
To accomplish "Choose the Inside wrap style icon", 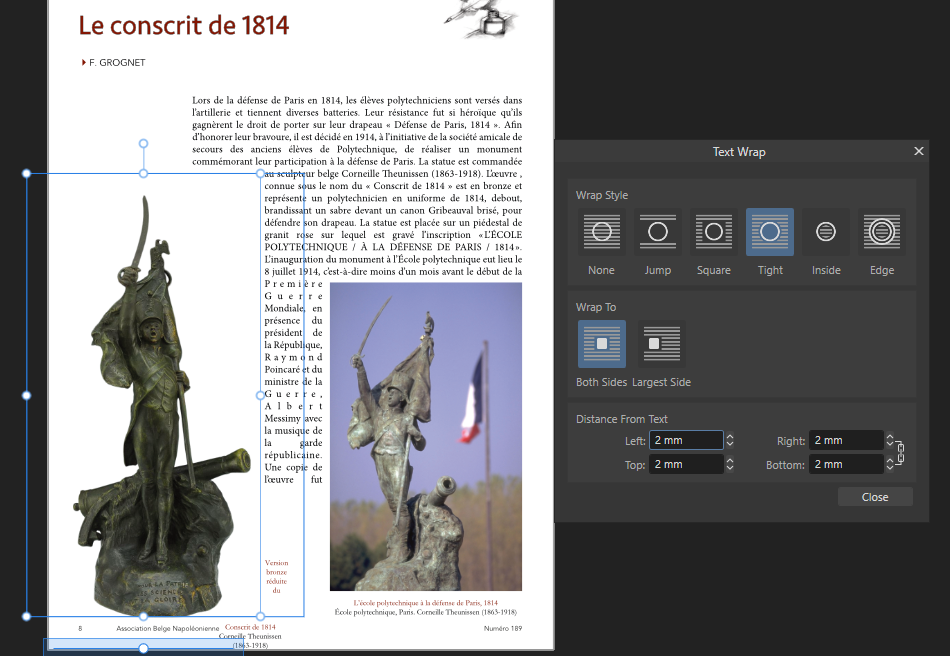I will pyautogui.click(x=826, y=232).
